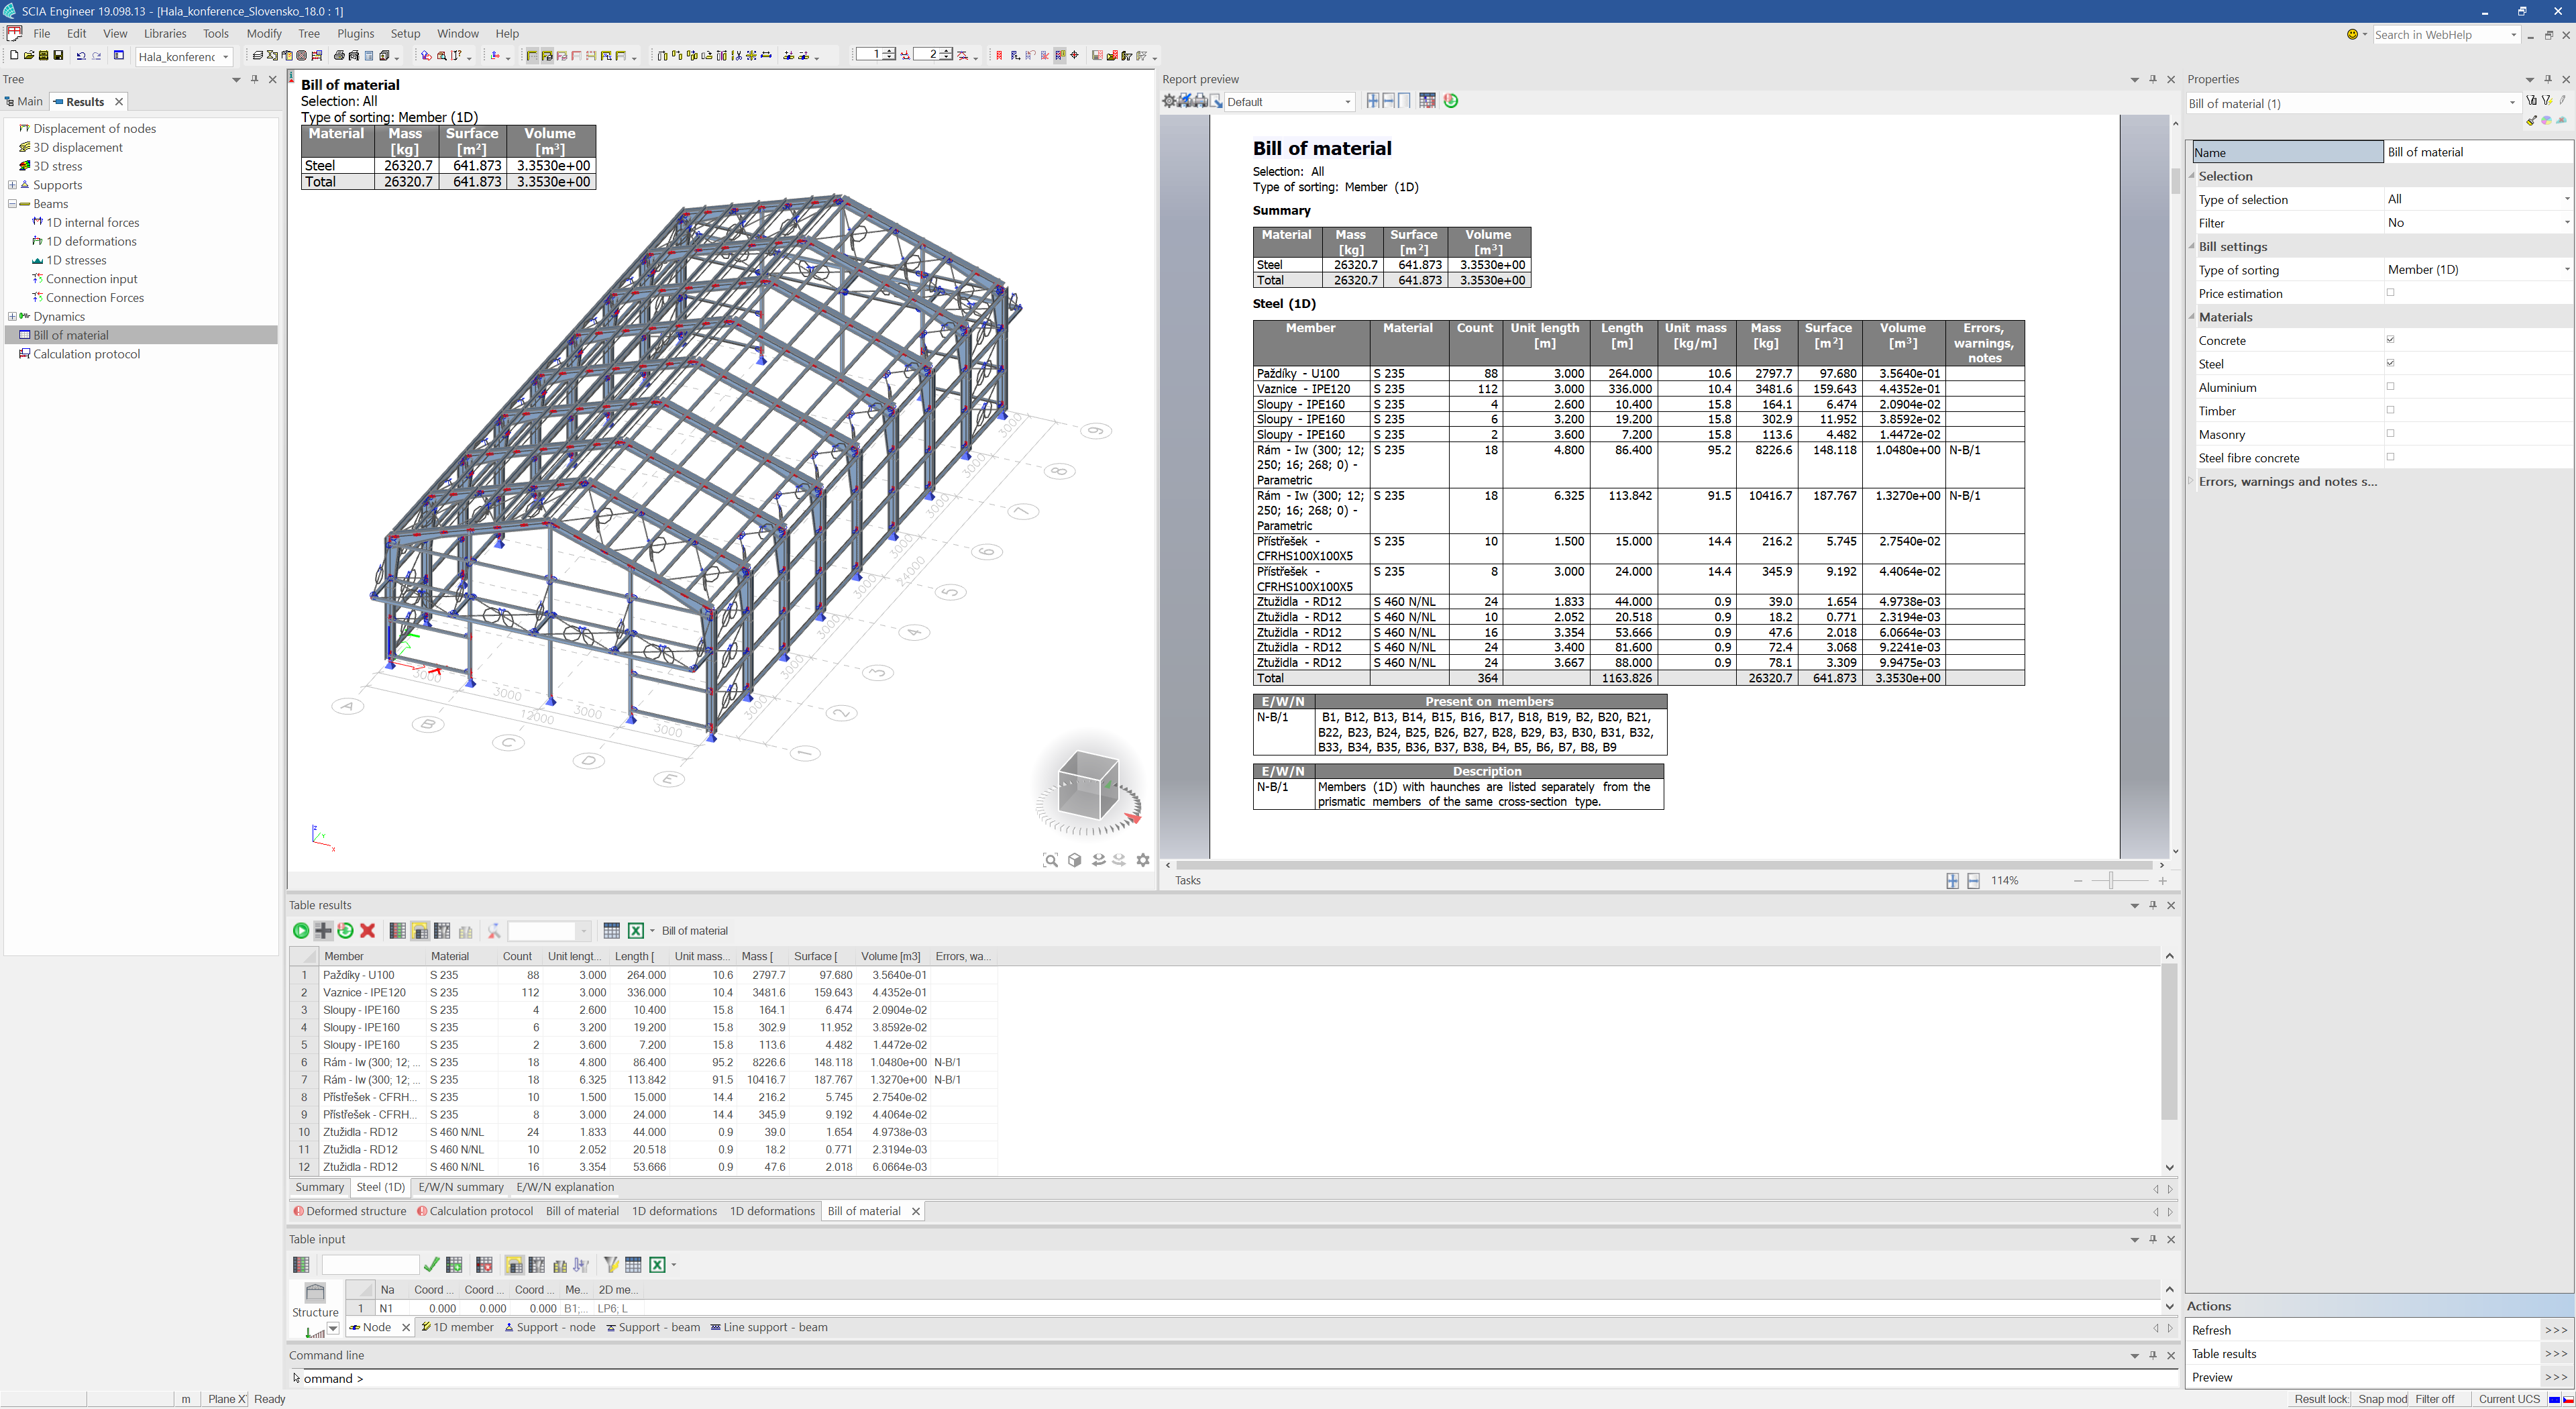The width and height of the screenshot is (2576, 1409).
Task: Click the gear icon at 3D view bottom-right
Action: (x=1143, y=860)
